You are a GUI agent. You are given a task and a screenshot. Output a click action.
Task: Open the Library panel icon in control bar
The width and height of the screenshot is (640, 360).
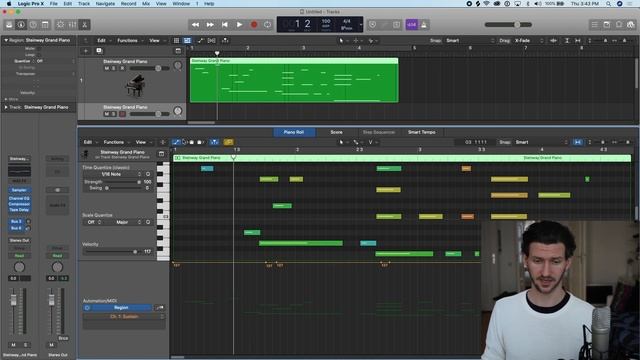pyautogui.click(x=9, y=25)
